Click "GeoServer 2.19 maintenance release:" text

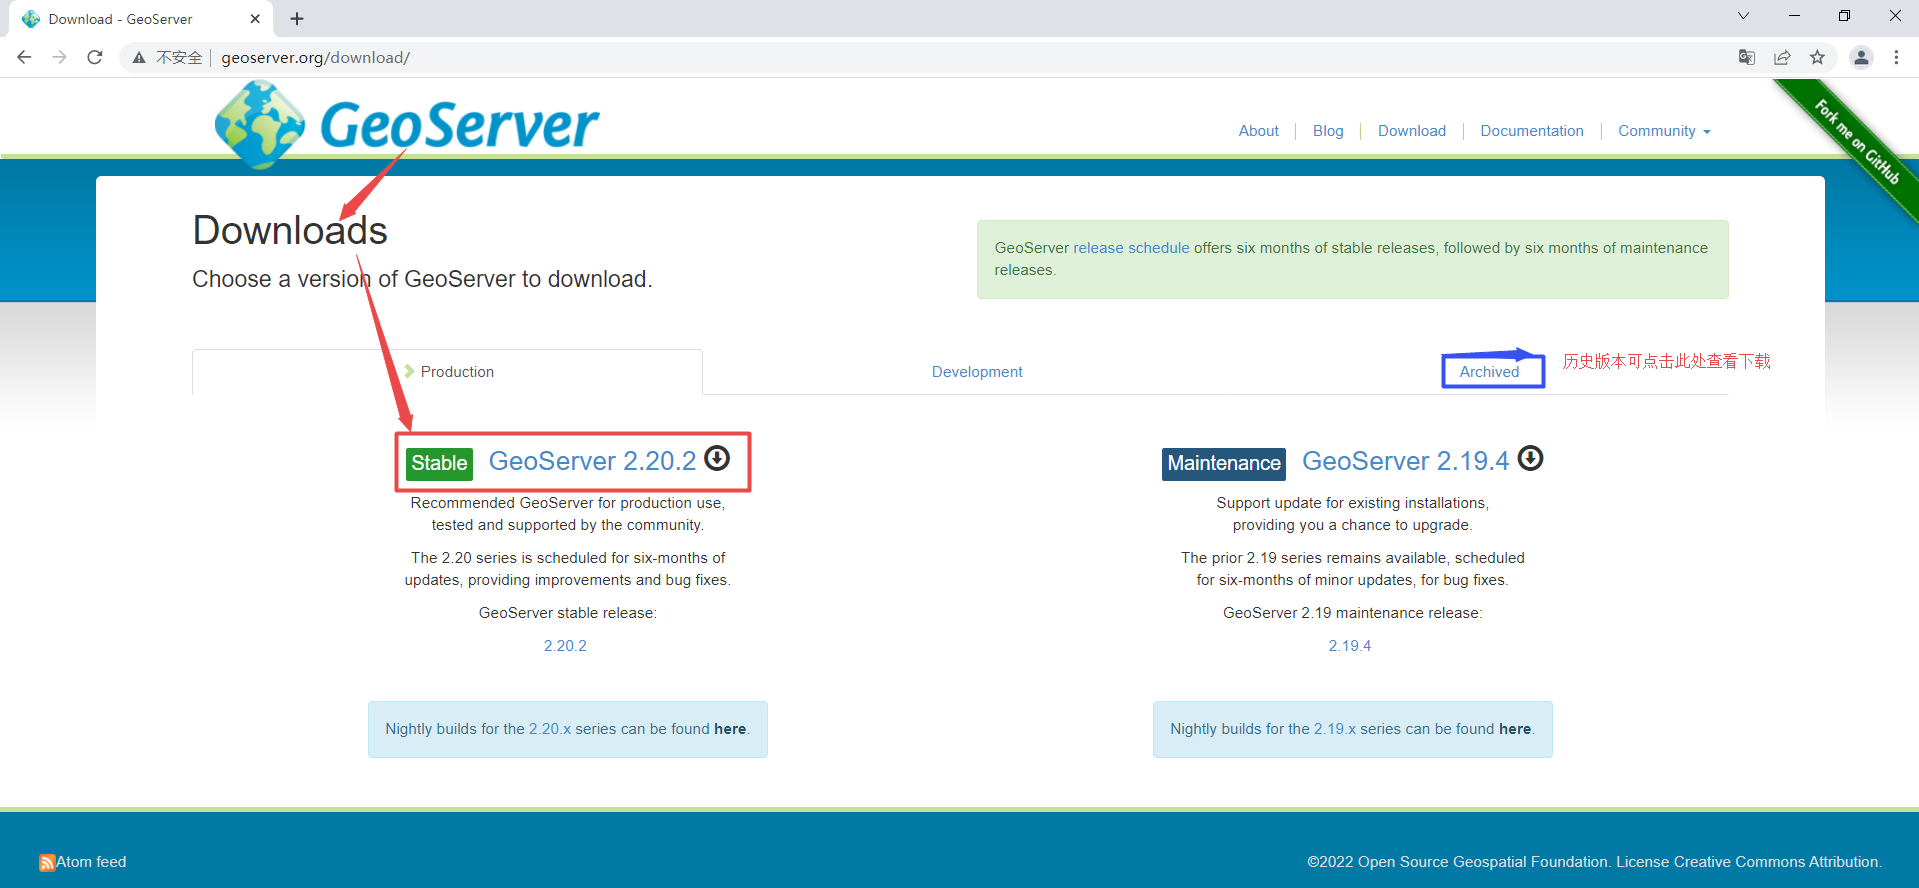coord(1352,613)
